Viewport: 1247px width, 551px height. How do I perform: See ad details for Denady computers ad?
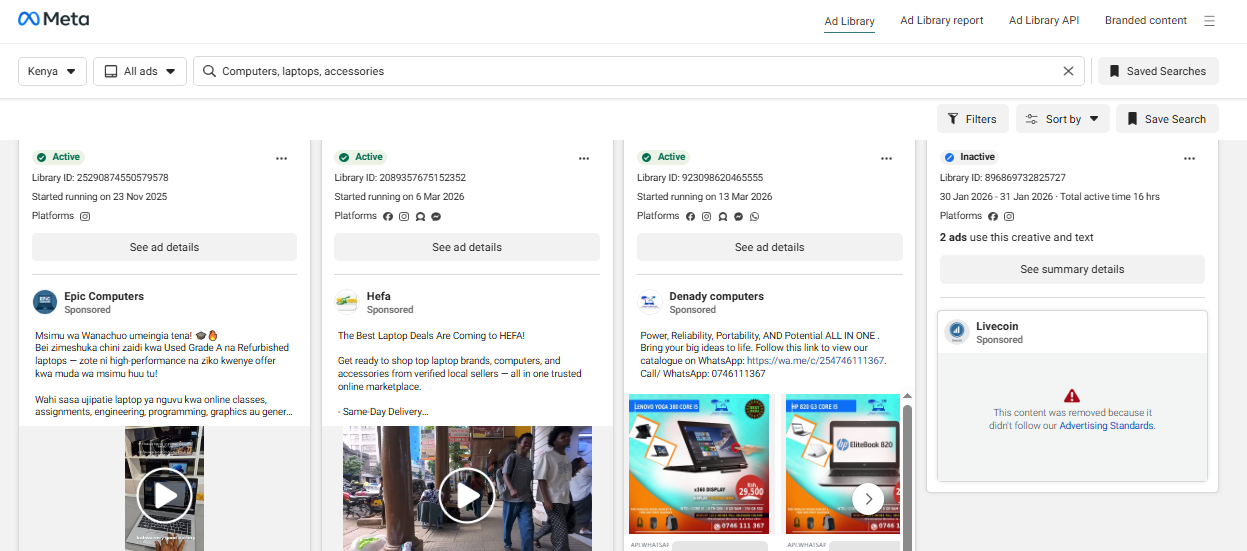[x=769, y=247]
